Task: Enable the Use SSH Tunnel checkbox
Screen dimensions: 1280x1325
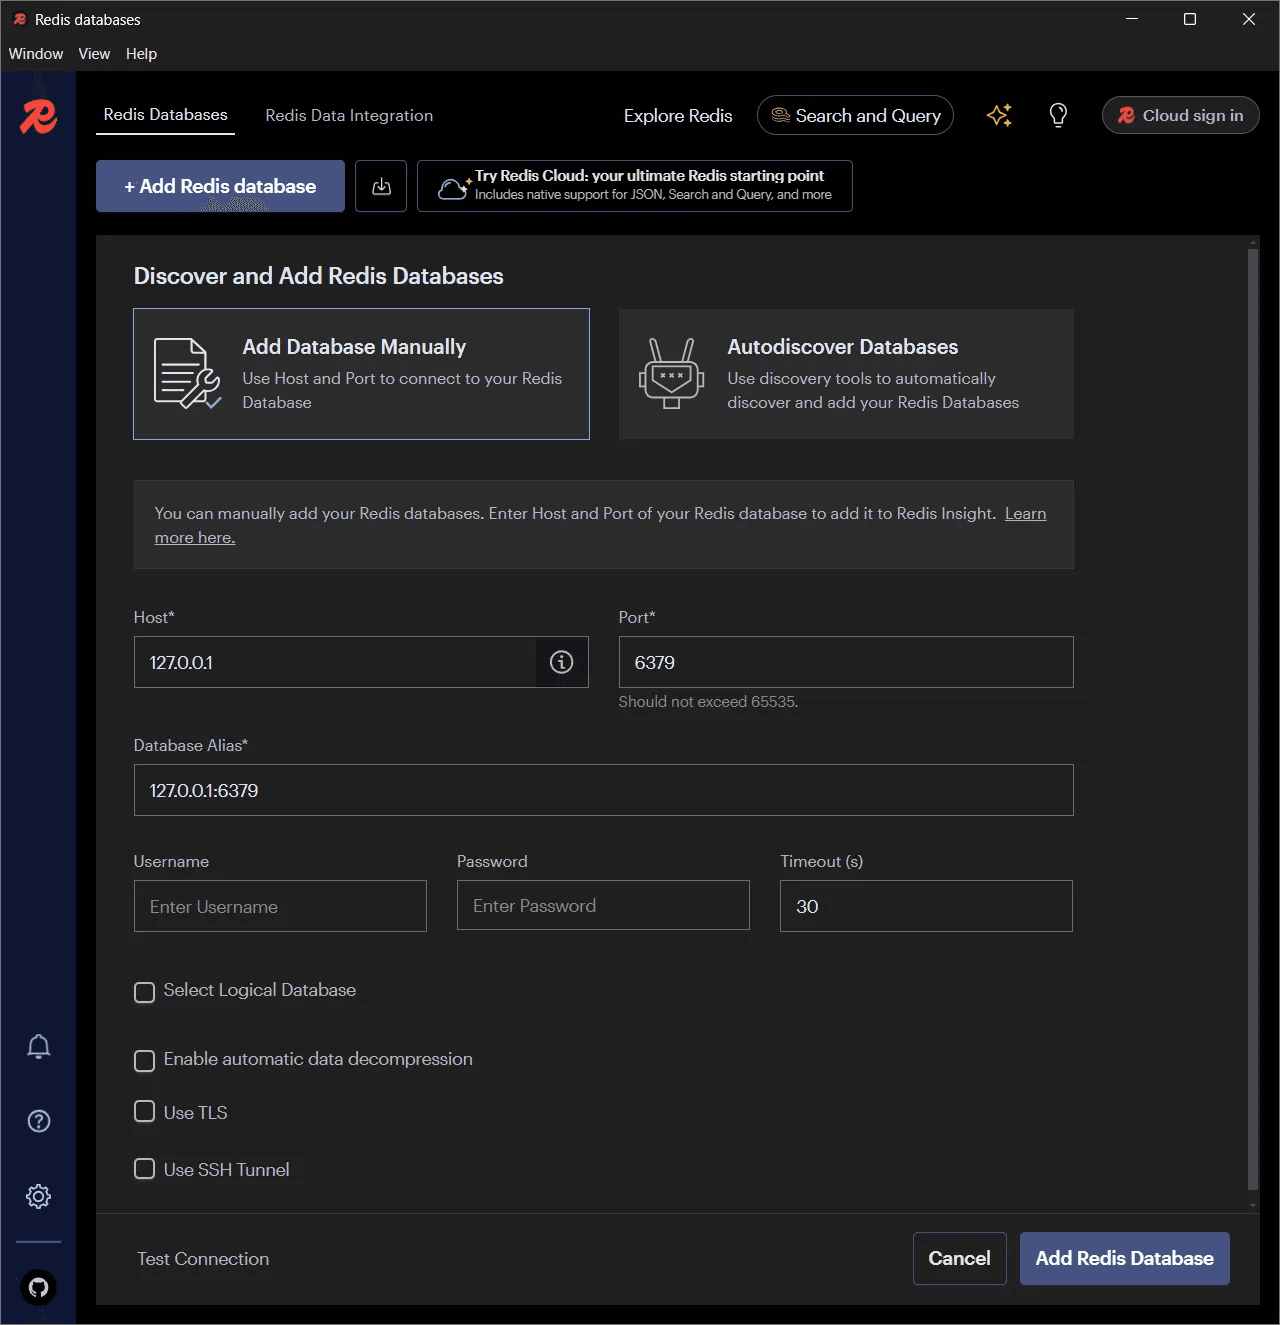Action: pos(144,1168)
